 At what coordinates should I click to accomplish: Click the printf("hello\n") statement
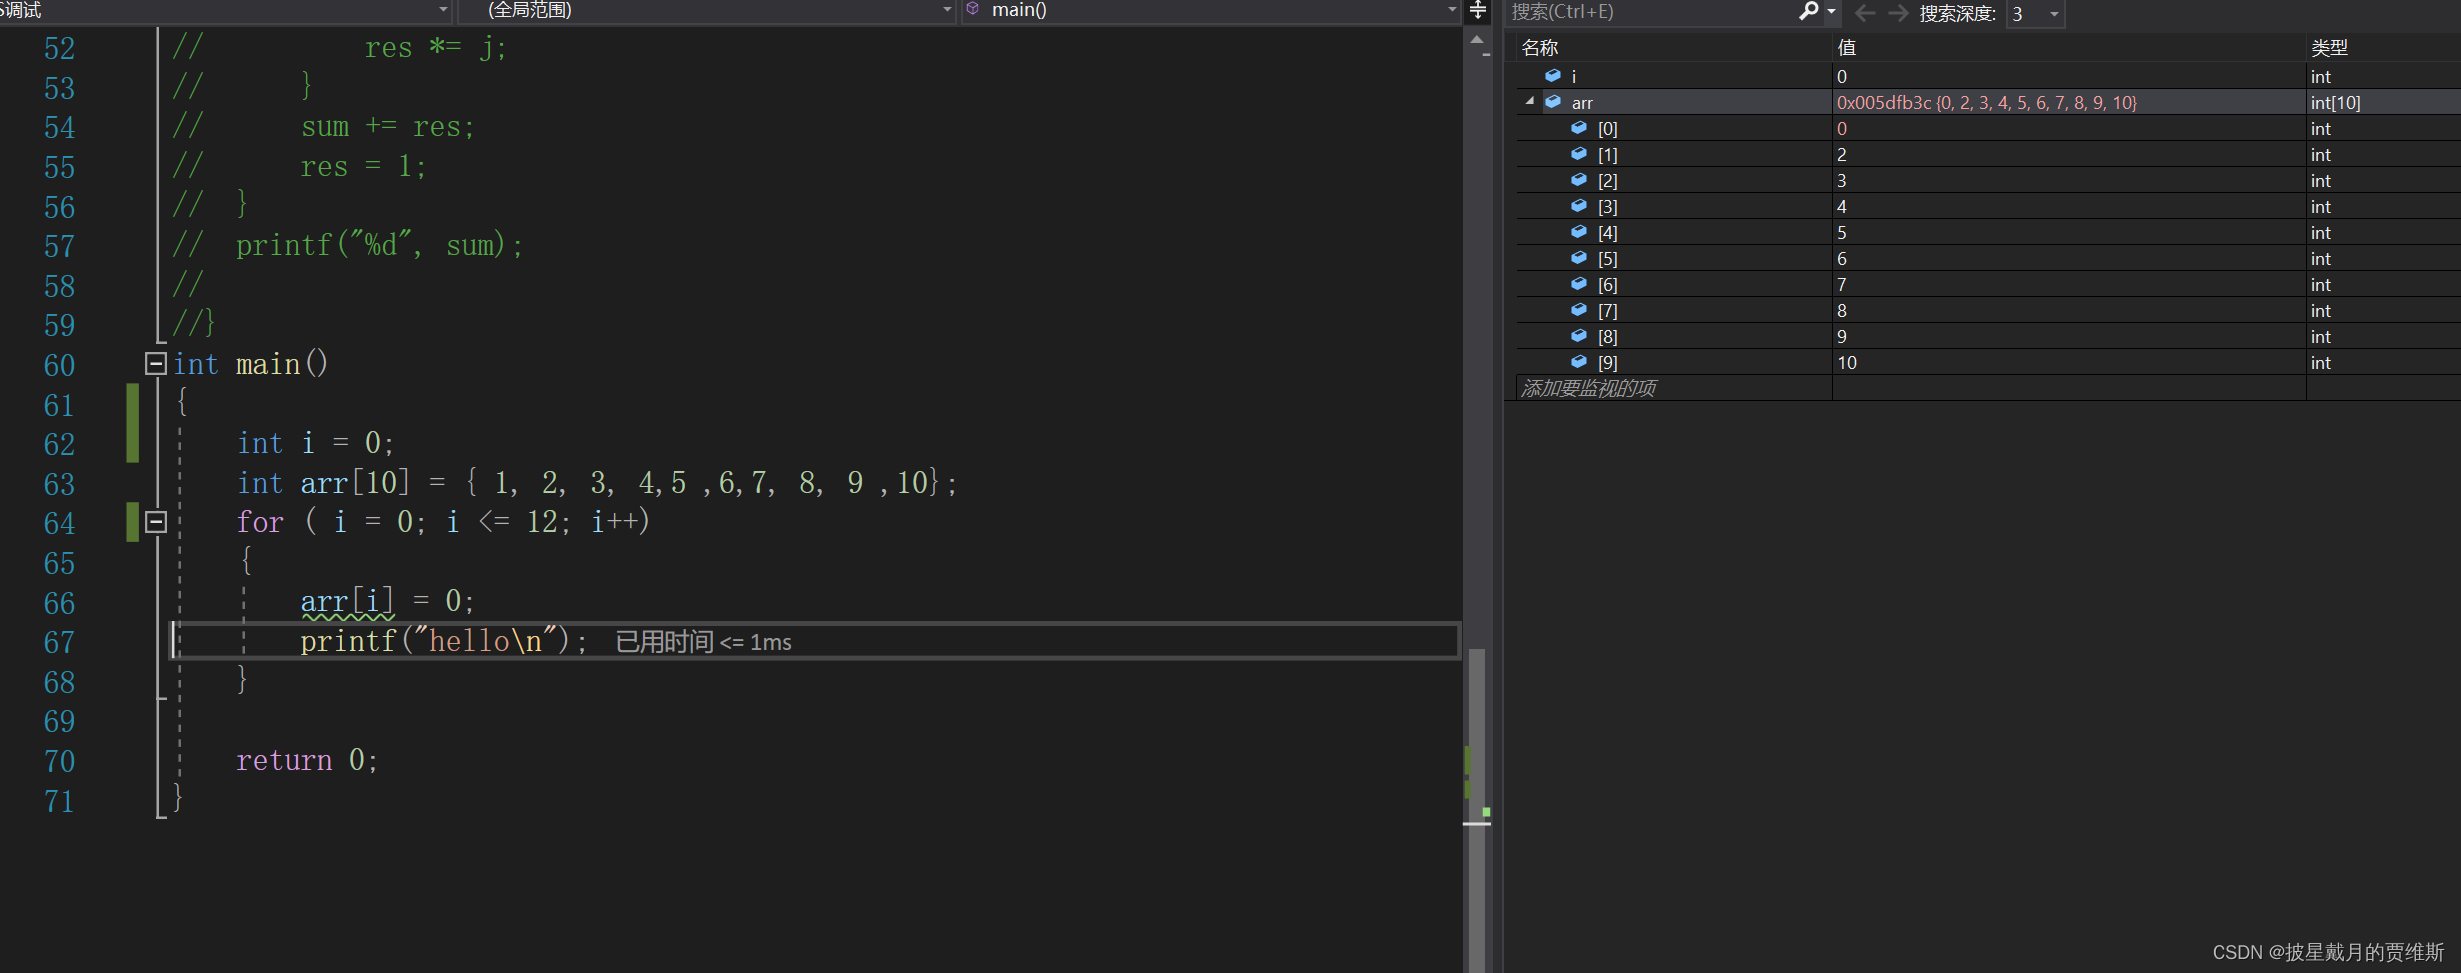click(444, 641)
